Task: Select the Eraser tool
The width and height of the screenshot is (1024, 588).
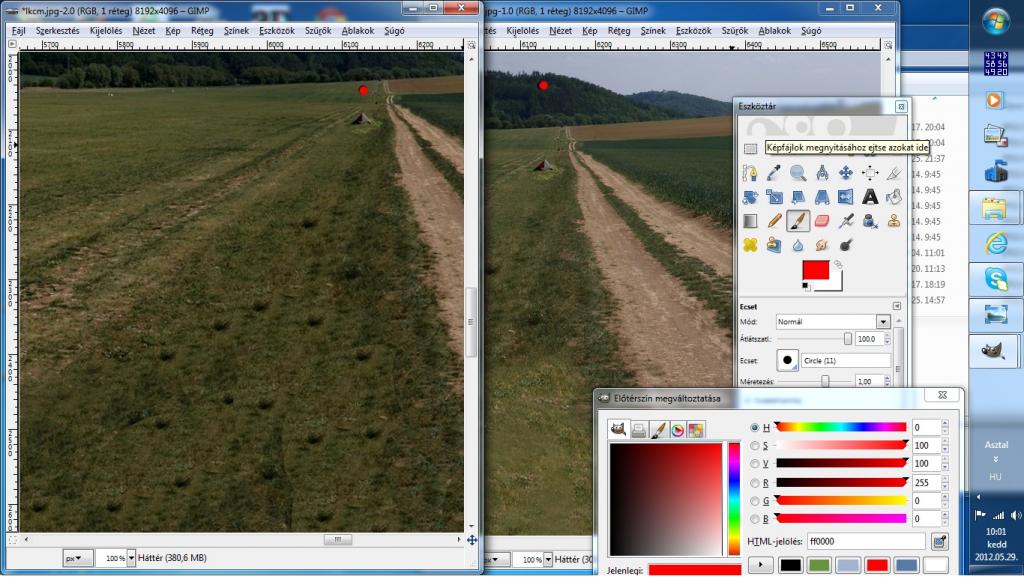Action: point(822,221)
